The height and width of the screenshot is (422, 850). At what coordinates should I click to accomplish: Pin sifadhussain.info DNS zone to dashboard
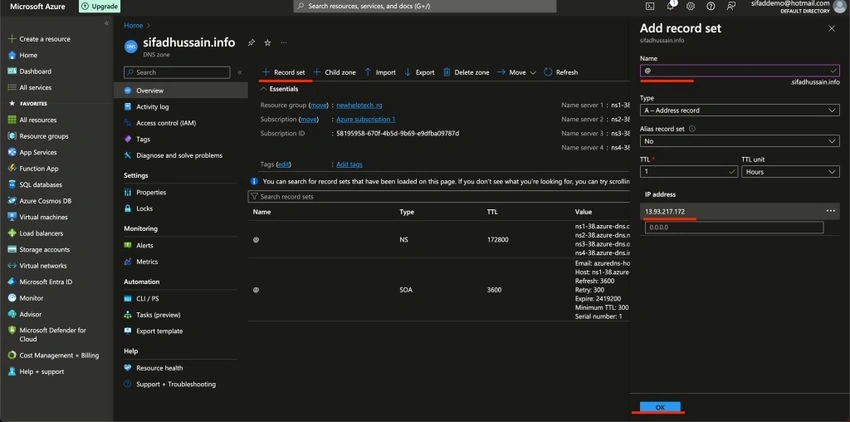[x=251, y=42]
